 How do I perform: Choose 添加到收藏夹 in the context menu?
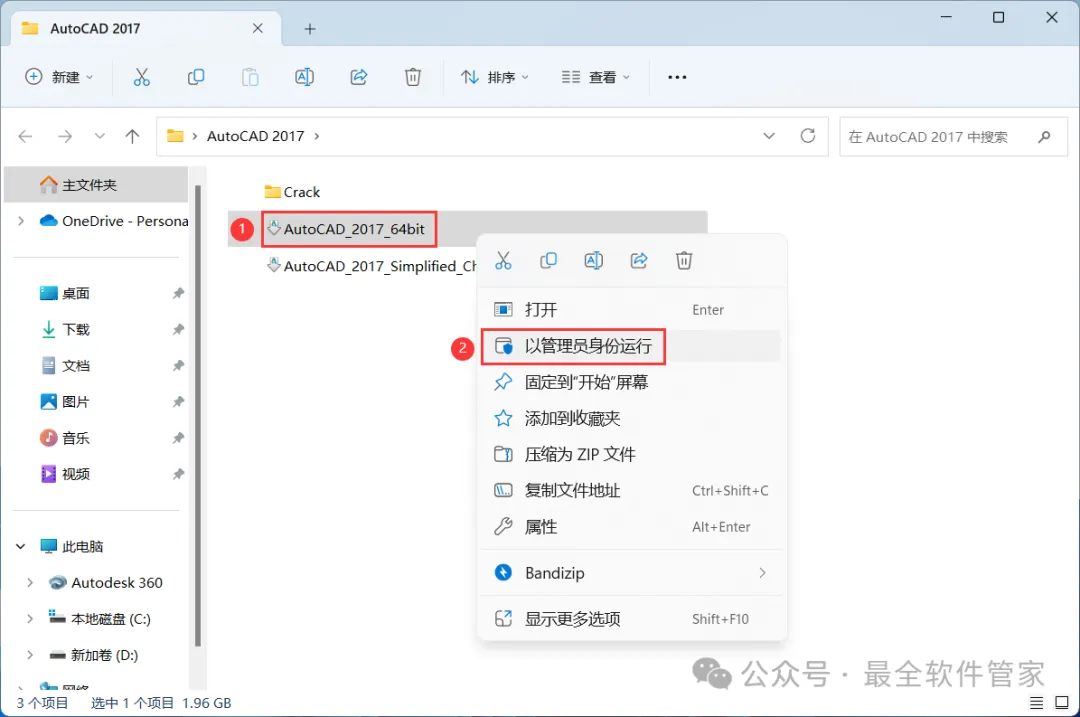click(632, 418)
